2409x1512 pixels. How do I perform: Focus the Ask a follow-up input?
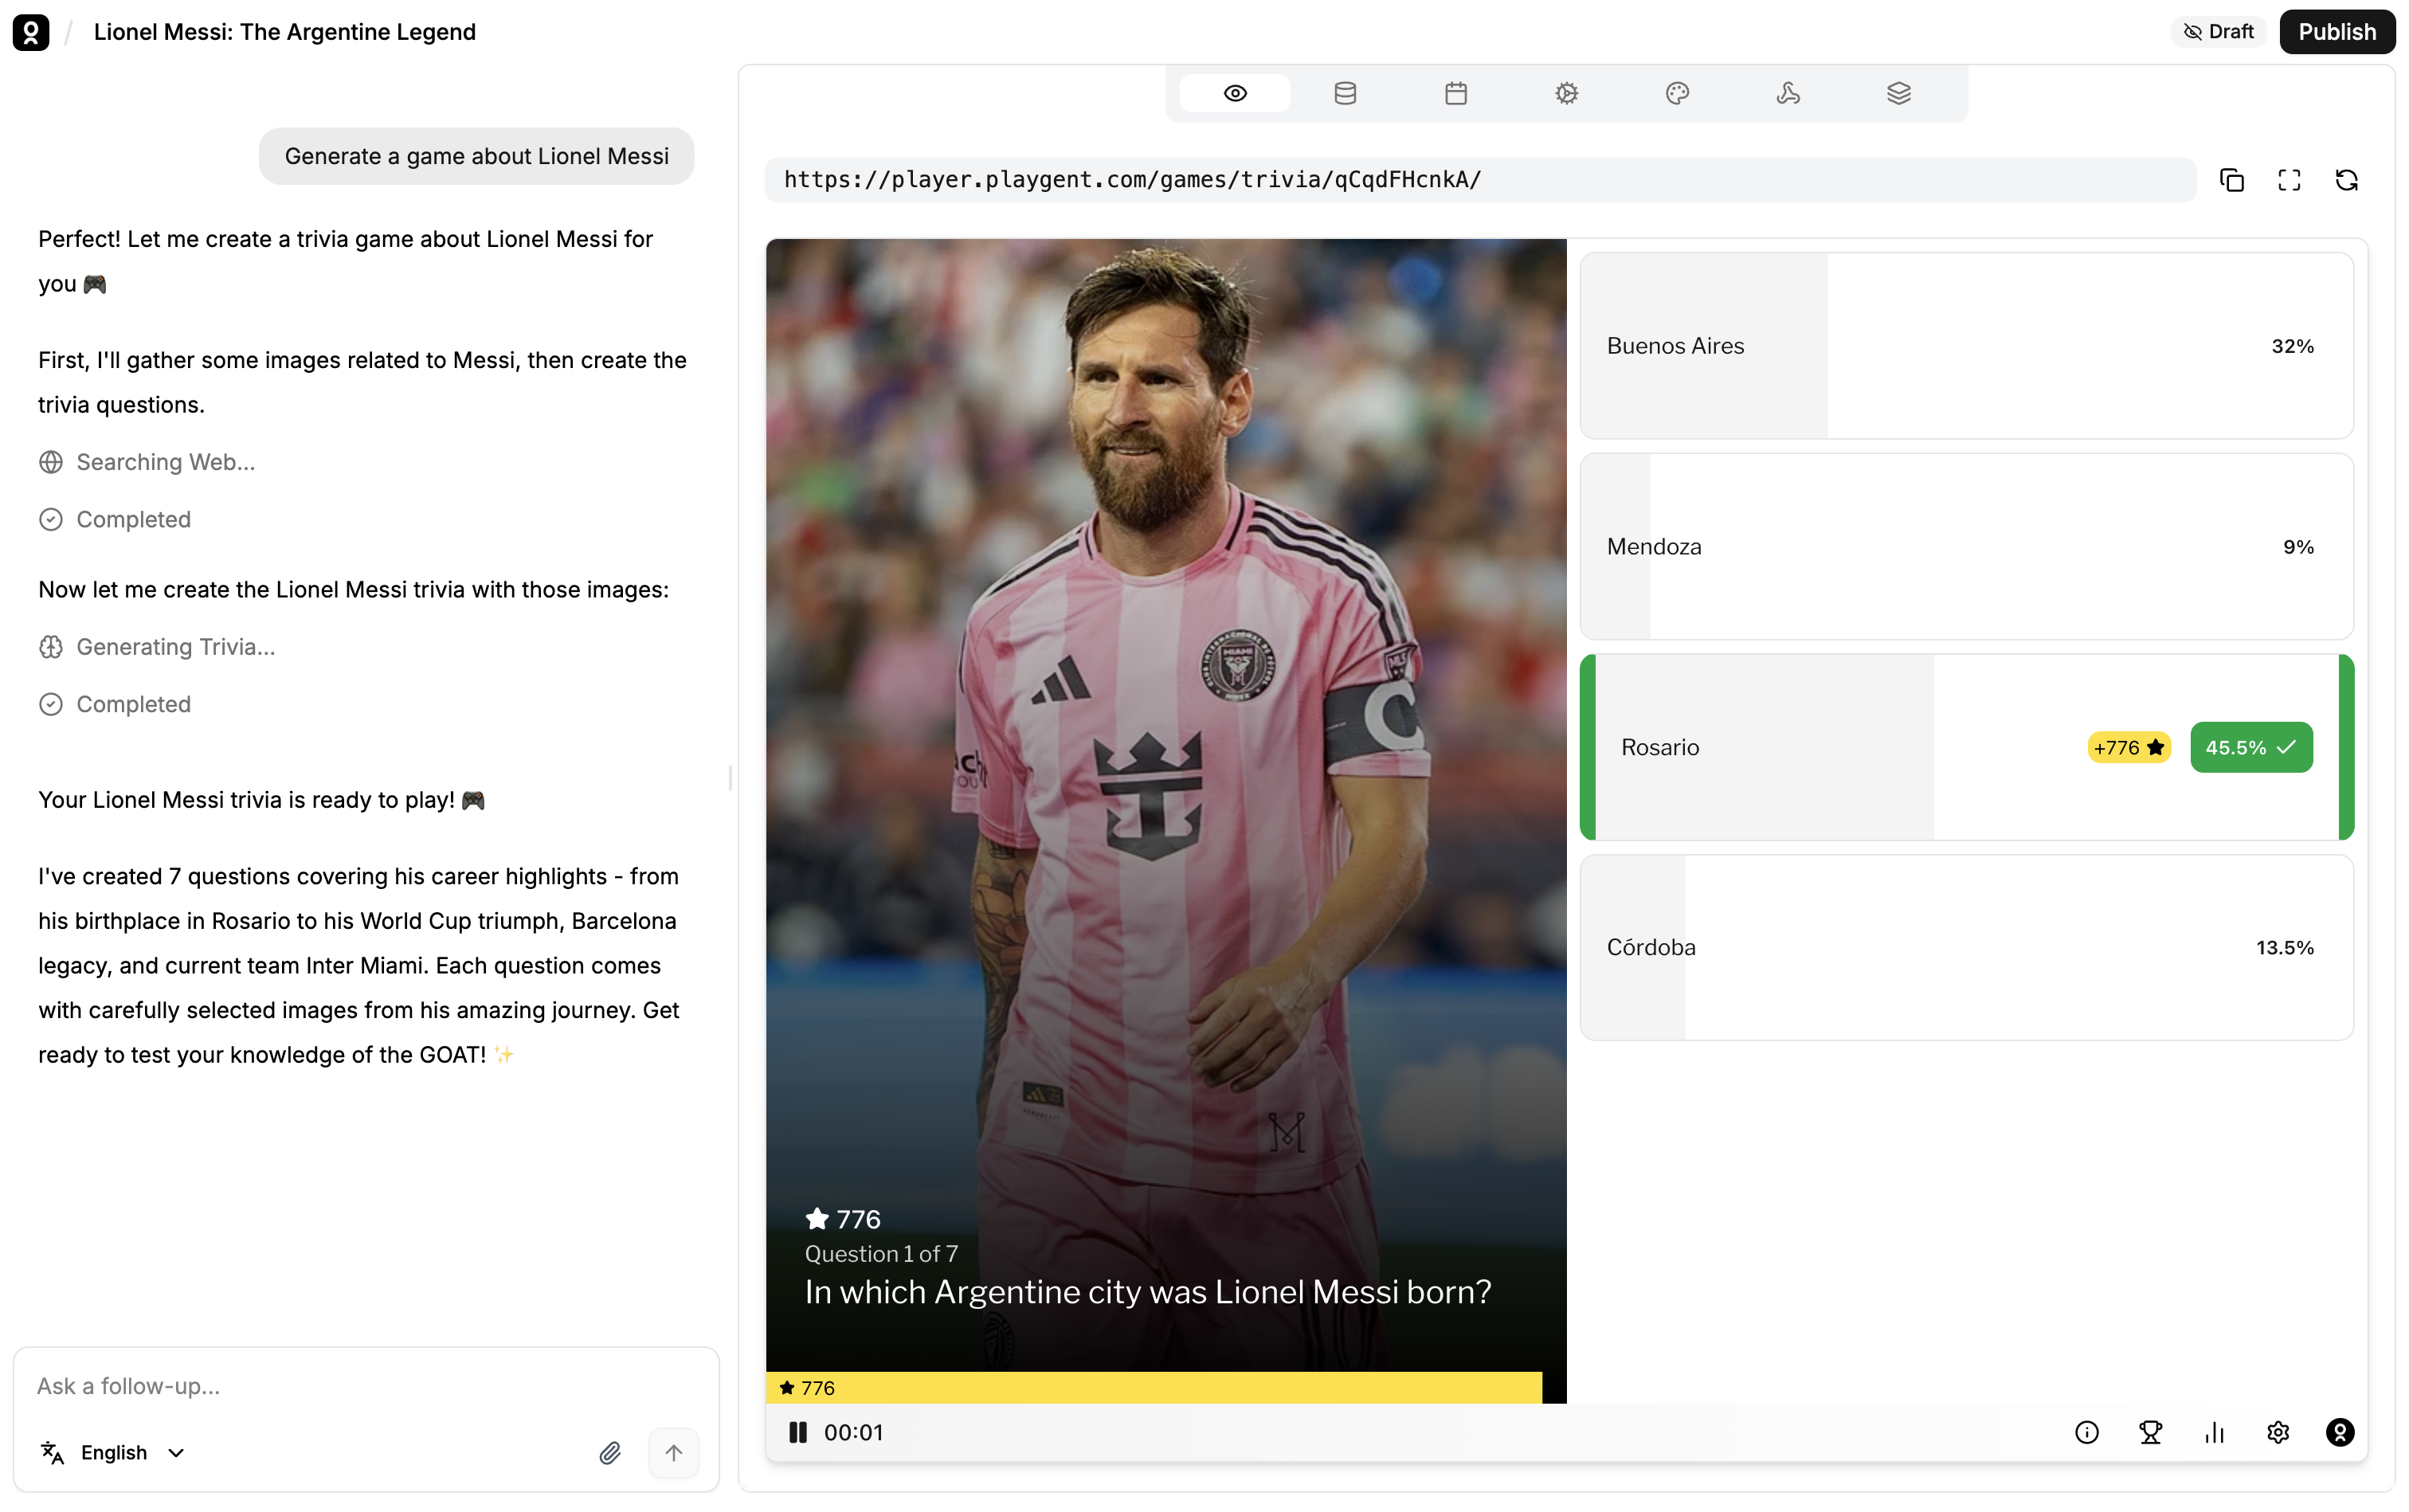[365, 1386]
